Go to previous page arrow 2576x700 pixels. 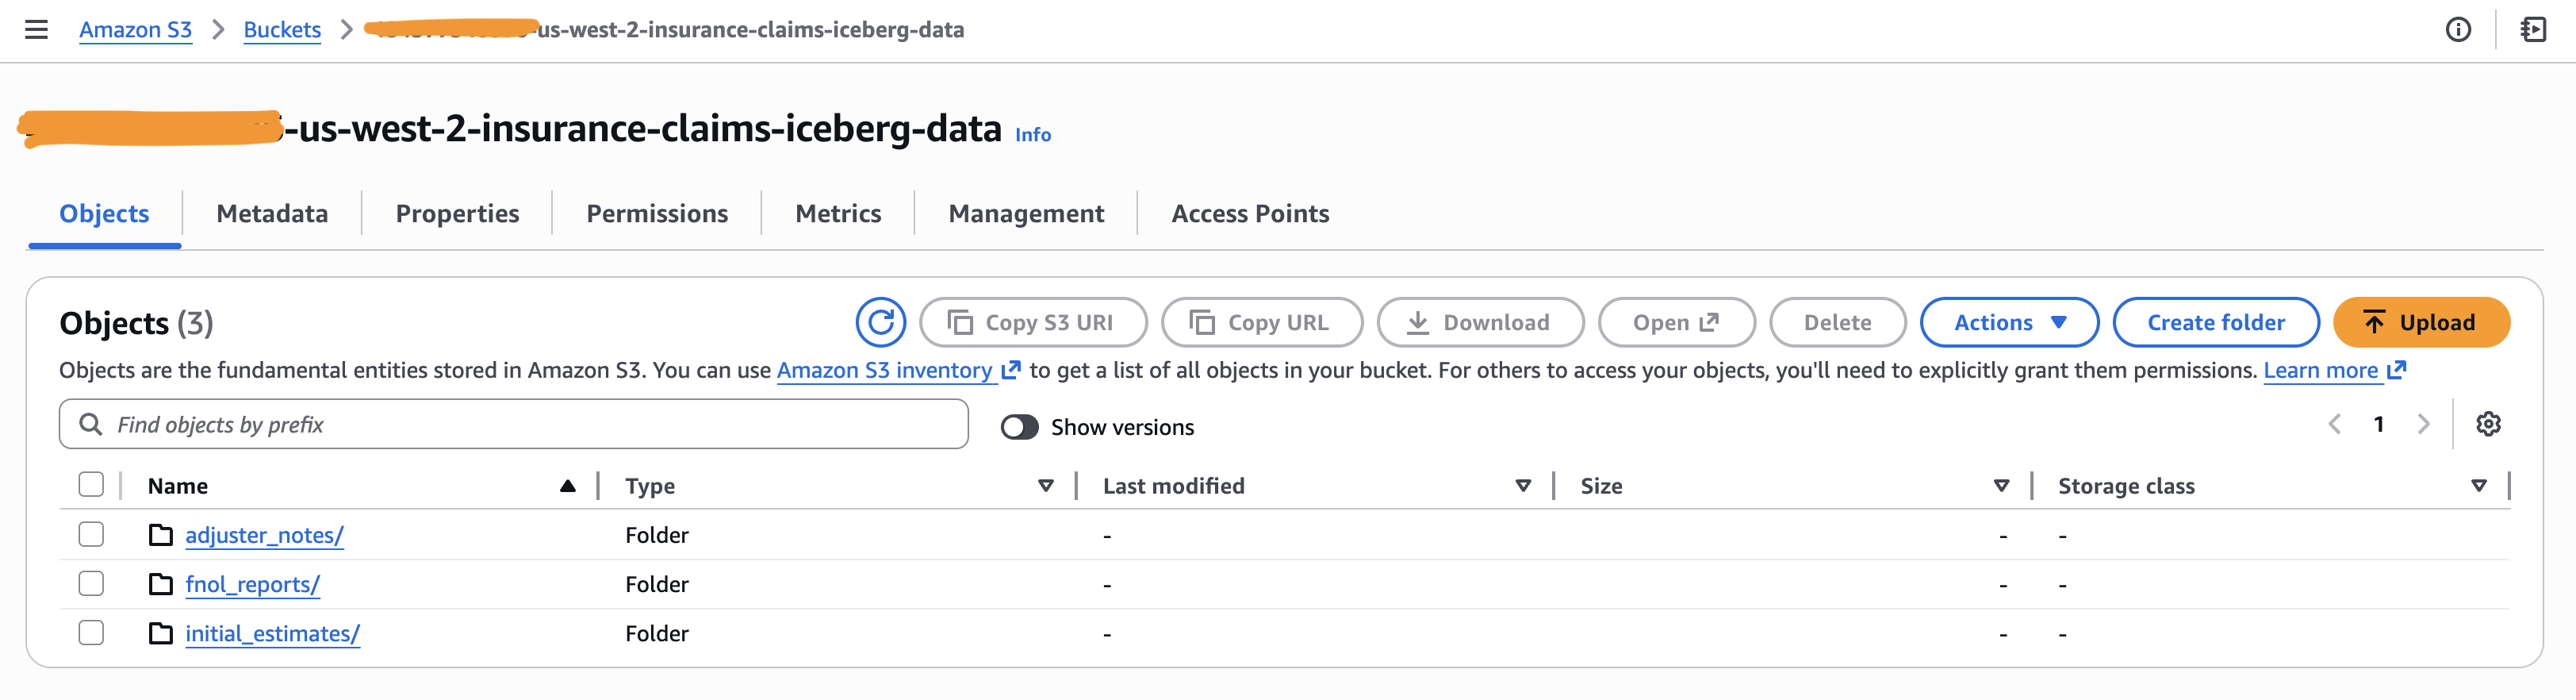click(2334, 424)
